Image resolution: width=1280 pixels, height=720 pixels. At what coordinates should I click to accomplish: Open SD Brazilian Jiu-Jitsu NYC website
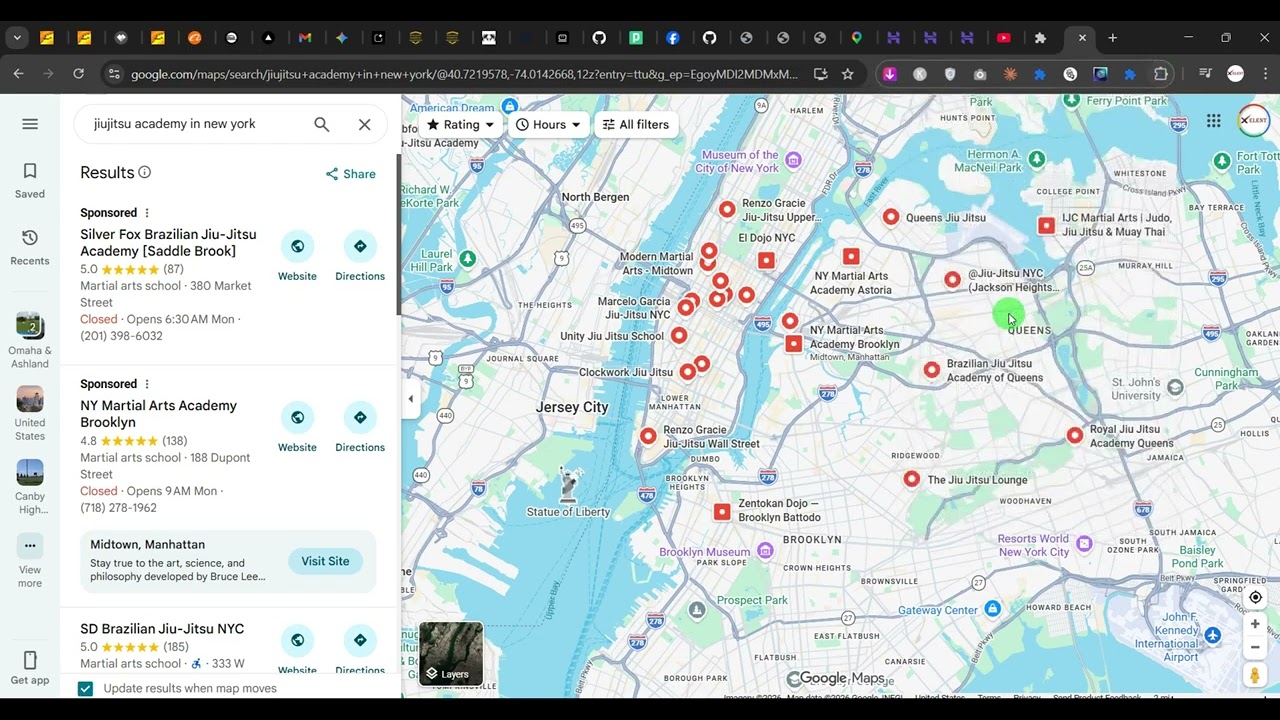tap(297, 650)
